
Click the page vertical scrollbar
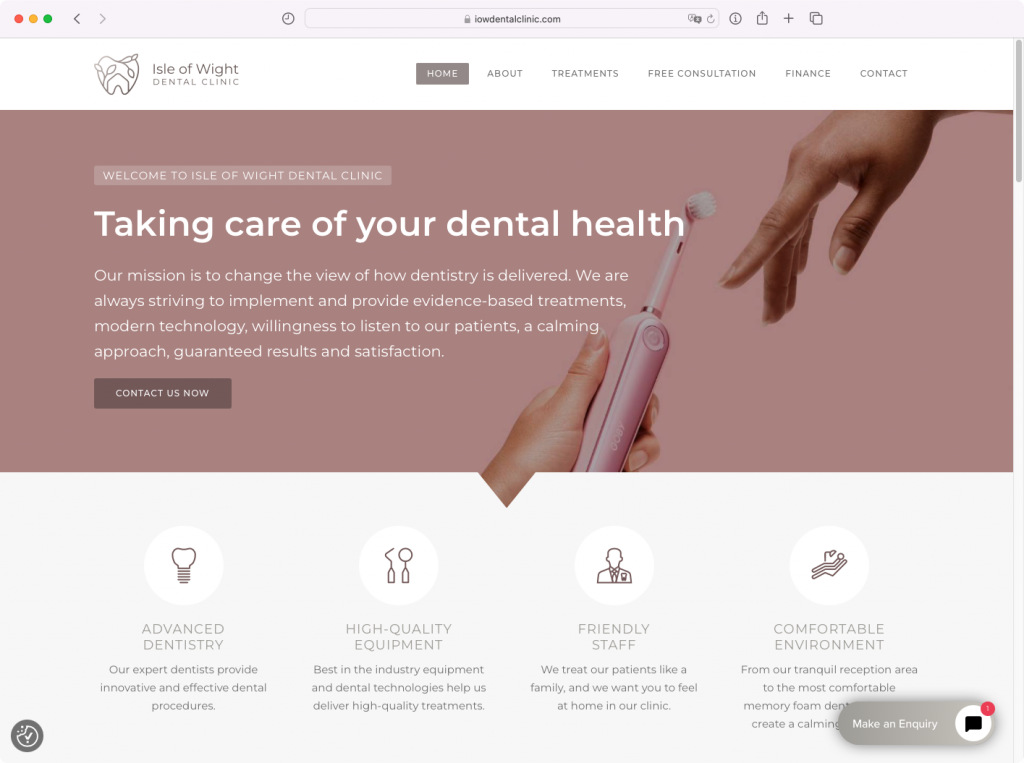pos(1018,111)
